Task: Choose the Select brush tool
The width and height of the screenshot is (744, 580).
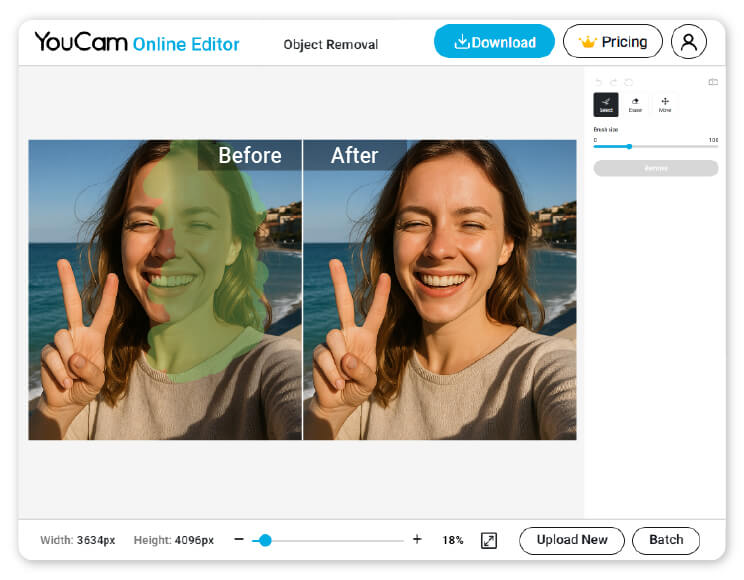Action: point(606,104)
